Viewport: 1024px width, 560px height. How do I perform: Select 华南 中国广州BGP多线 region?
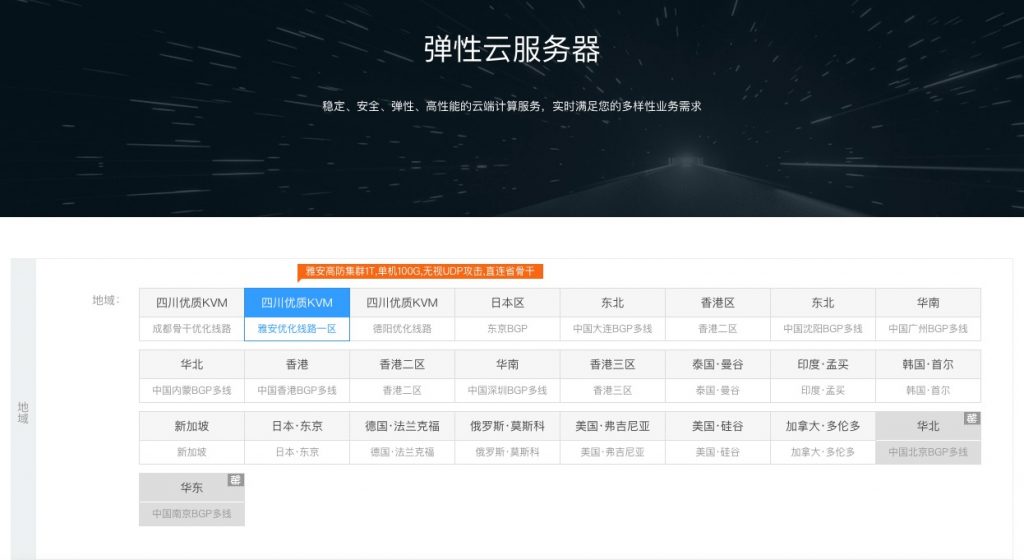pos(928,315)
